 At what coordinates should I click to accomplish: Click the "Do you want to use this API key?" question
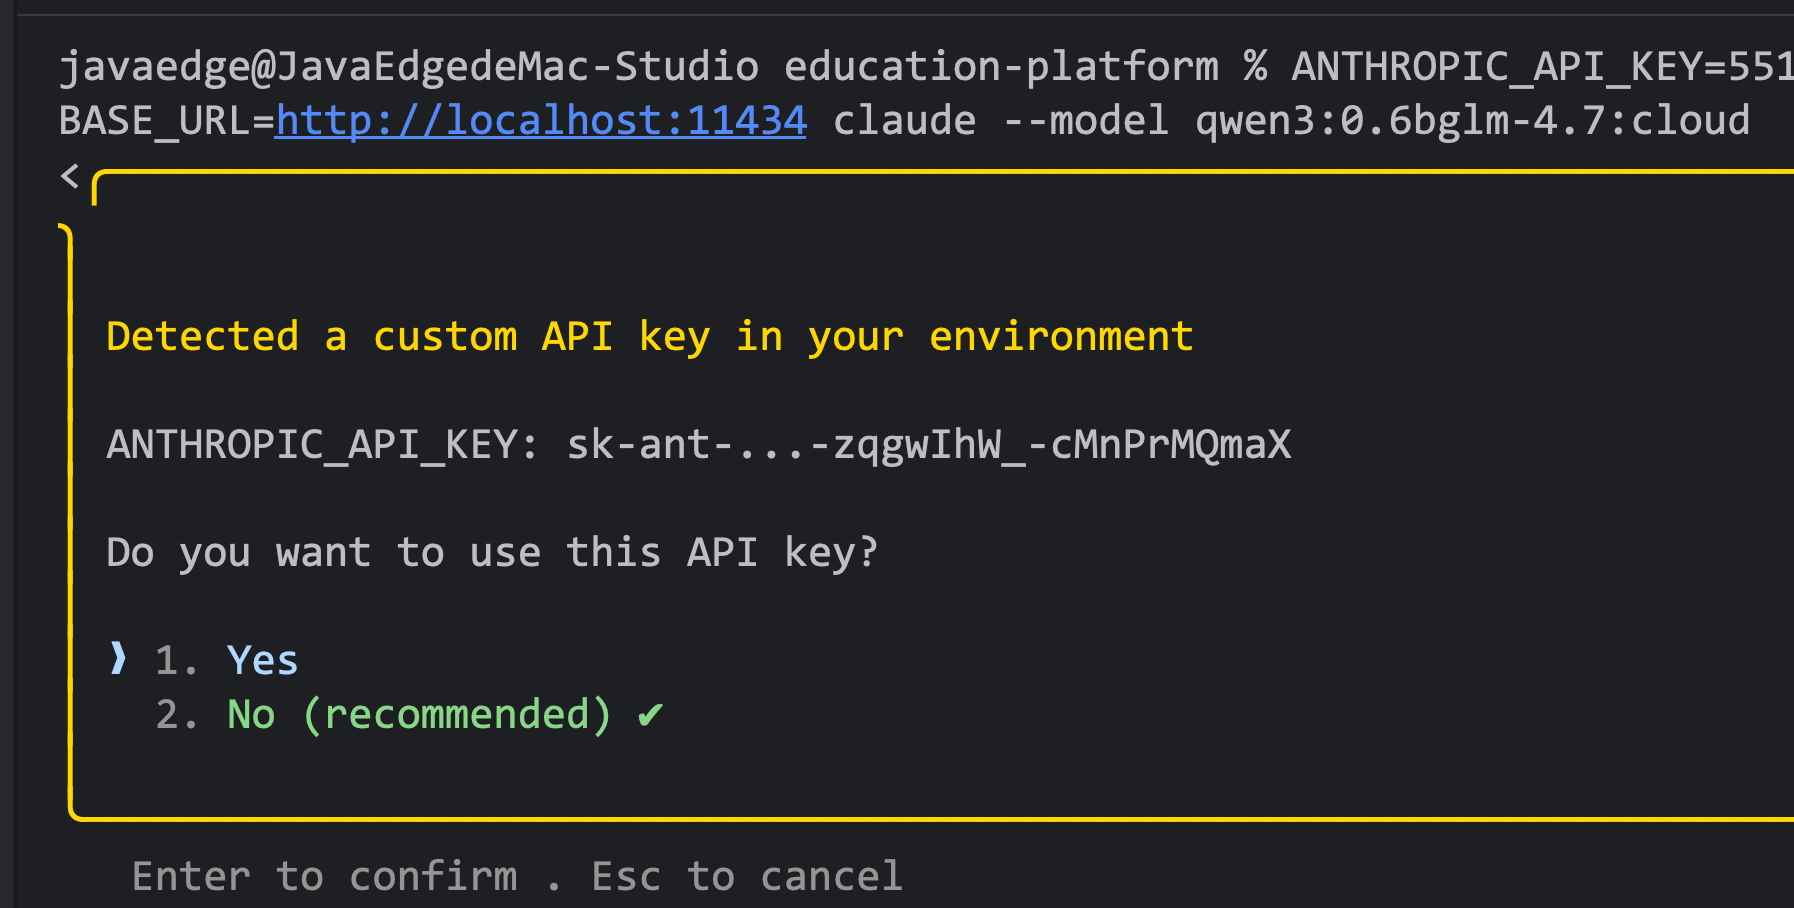492,552
